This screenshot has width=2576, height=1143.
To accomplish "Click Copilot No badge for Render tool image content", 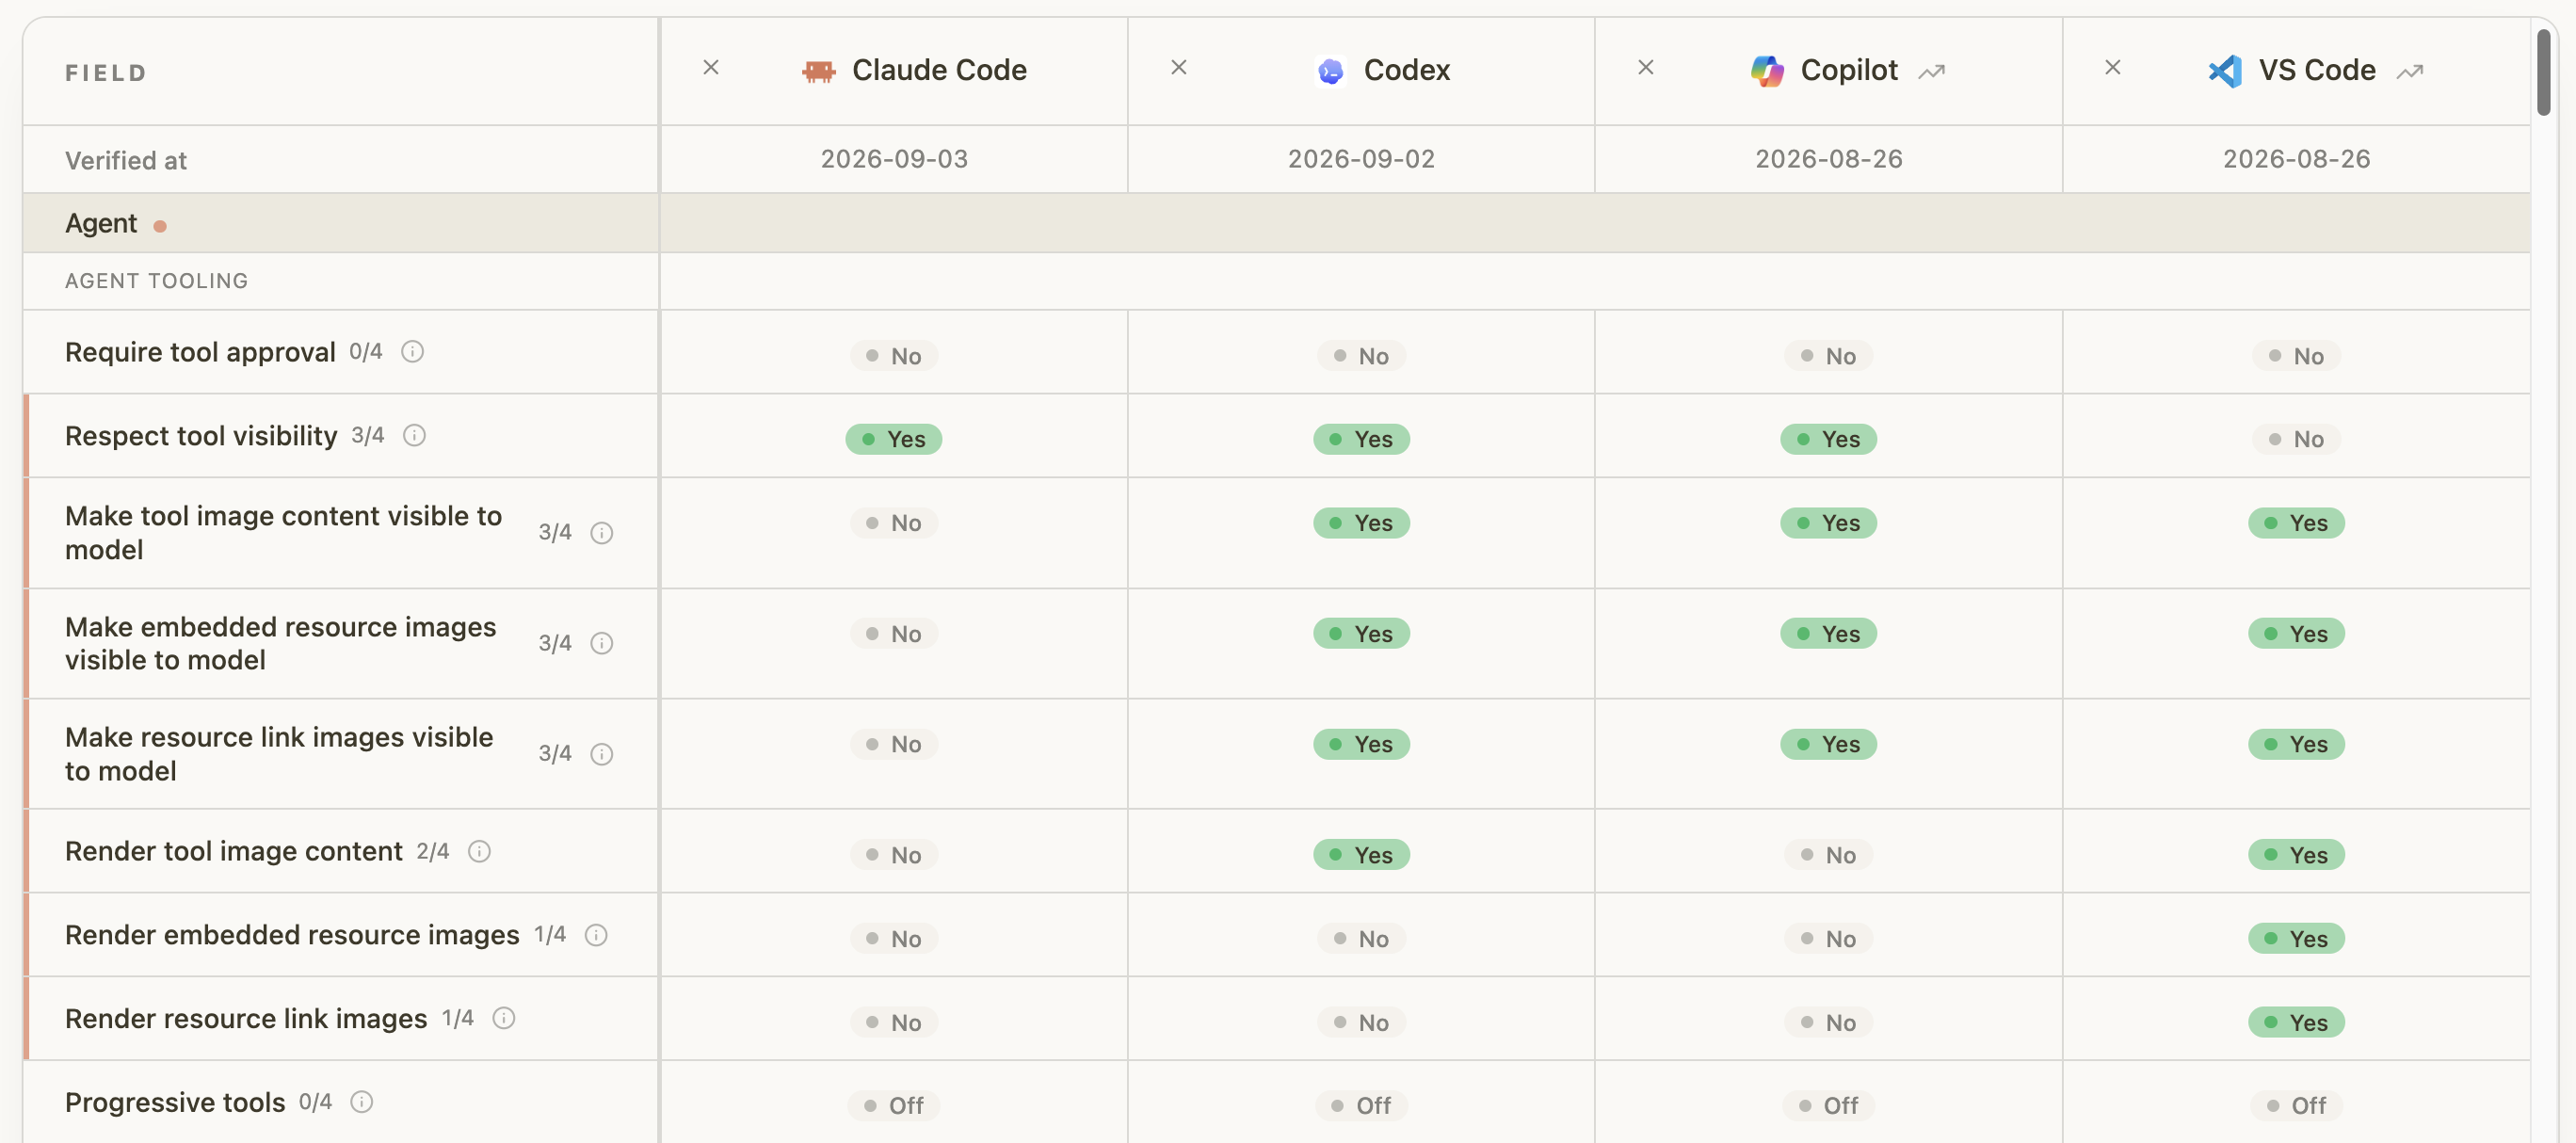I will (x=1828, y=855).
